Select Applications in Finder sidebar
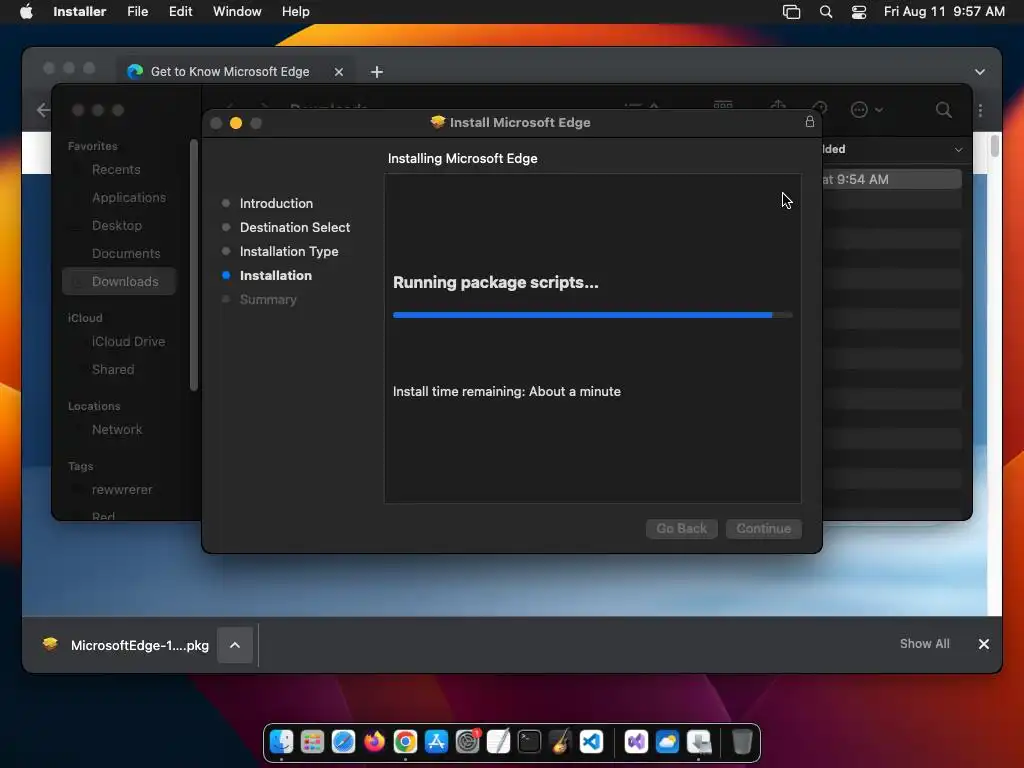The height and width of the screenshot is (768, 1024). pos(128,197)
